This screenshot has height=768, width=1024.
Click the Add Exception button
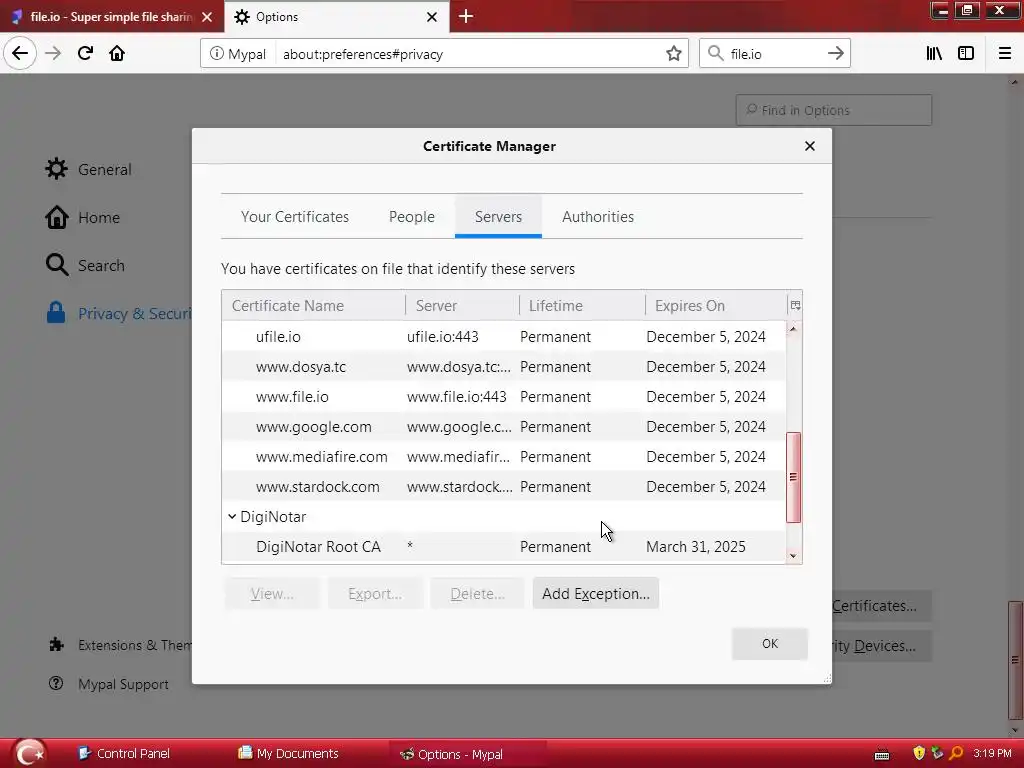coord(596,594)
